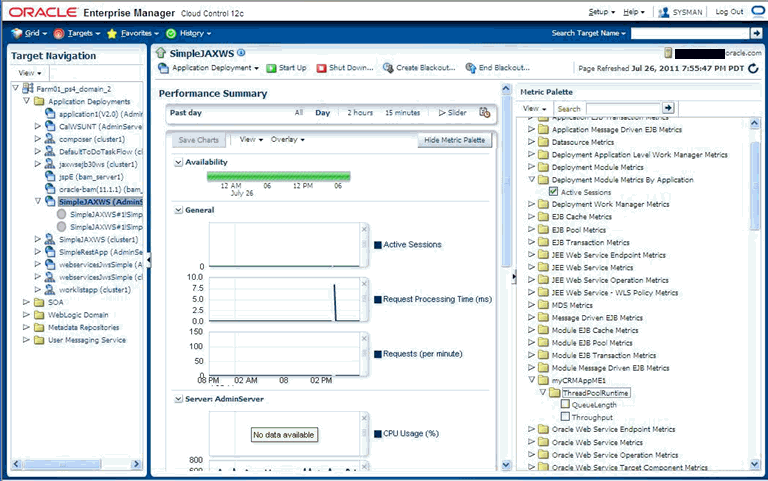Click the SOA folder icon

pos(39,302)
